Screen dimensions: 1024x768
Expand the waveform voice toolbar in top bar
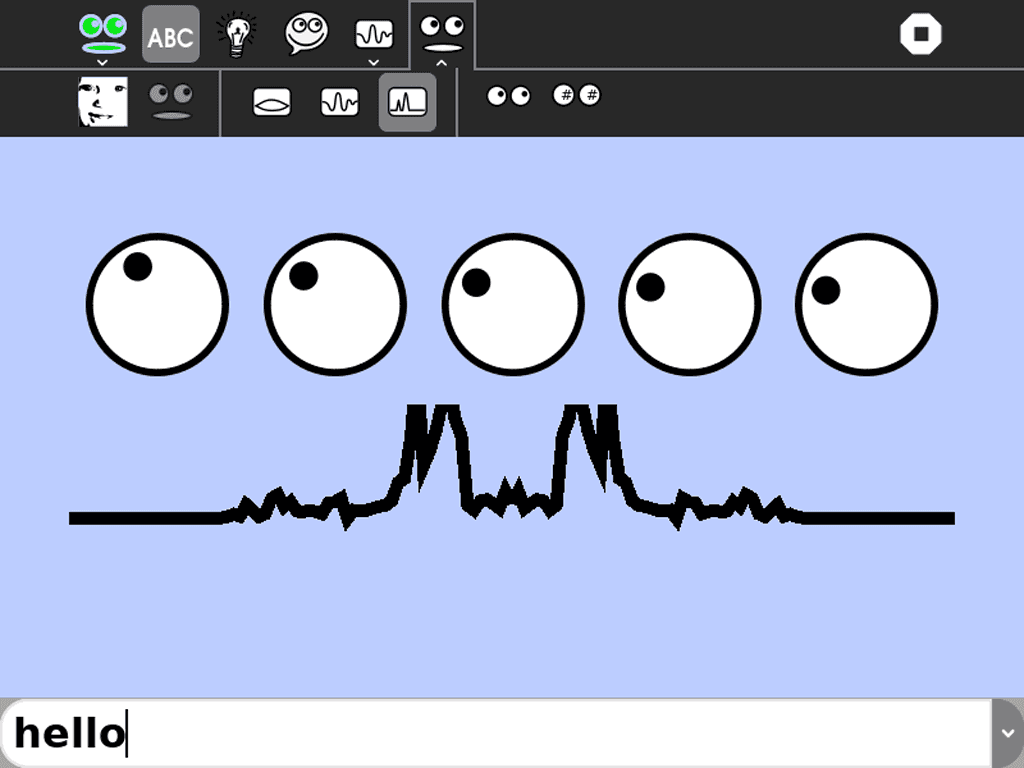point(374,34)
